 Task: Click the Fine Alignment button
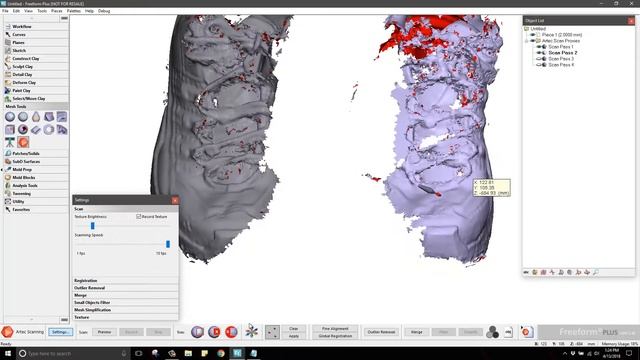click(x=335, y=328)
